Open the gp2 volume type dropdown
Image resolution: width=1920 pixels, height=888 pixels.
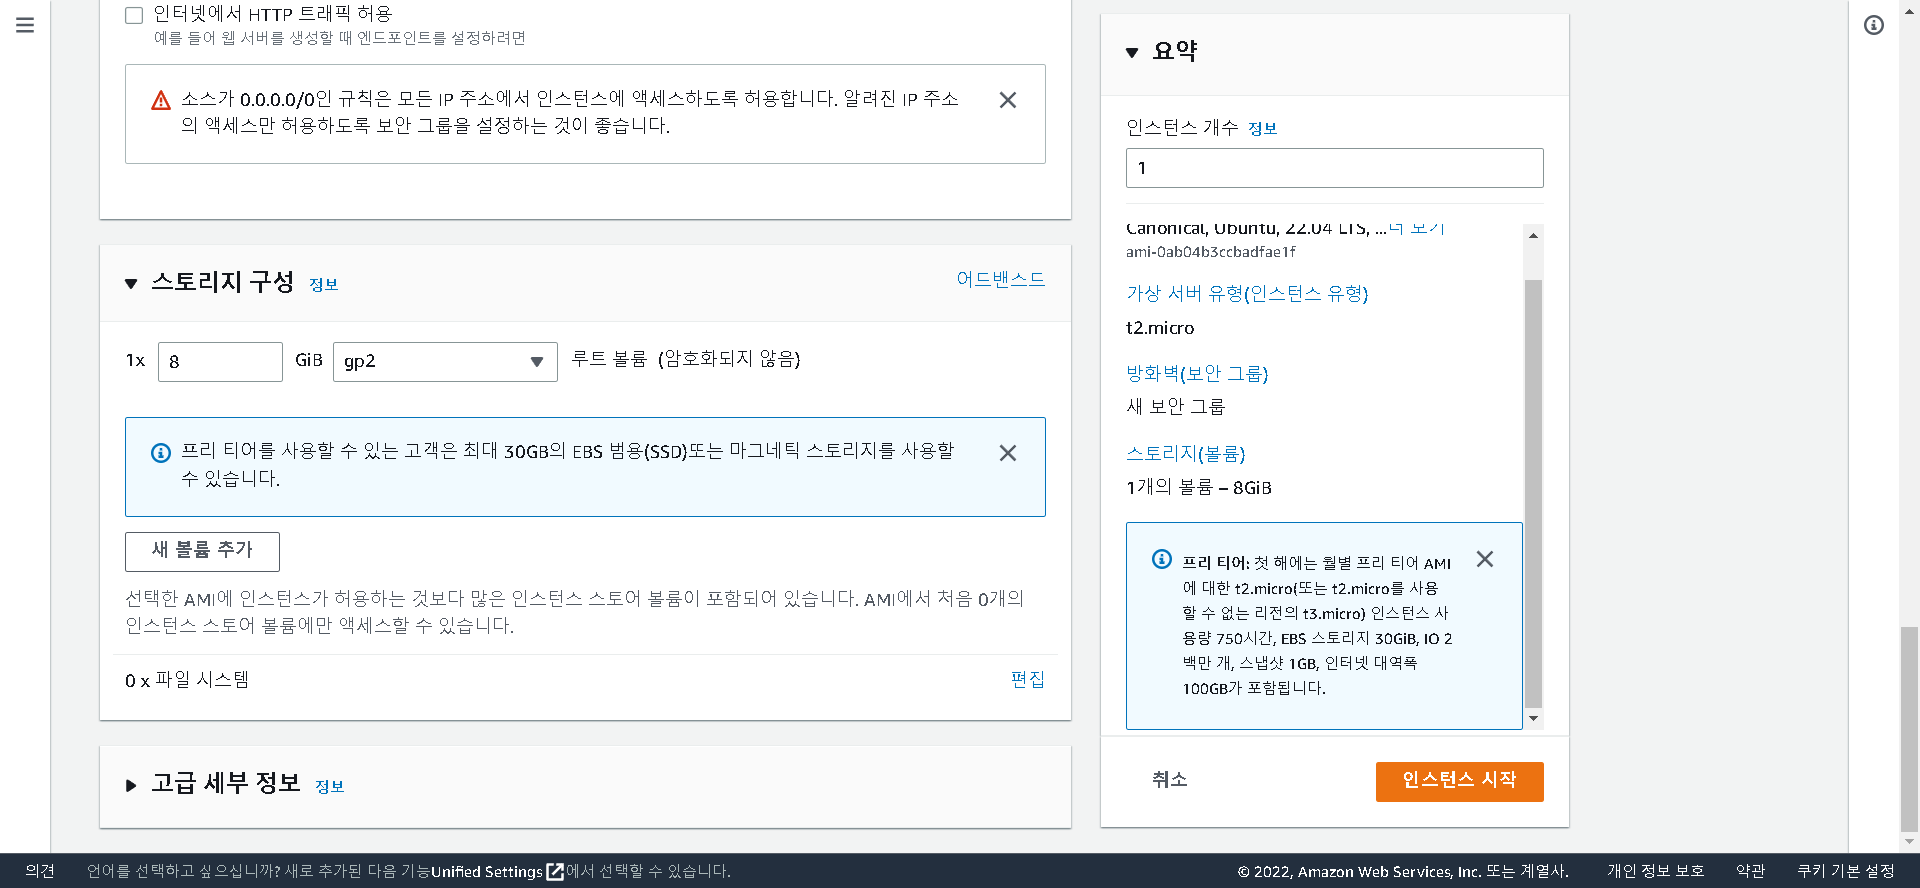pyautogui.click(x=445, y=362)
